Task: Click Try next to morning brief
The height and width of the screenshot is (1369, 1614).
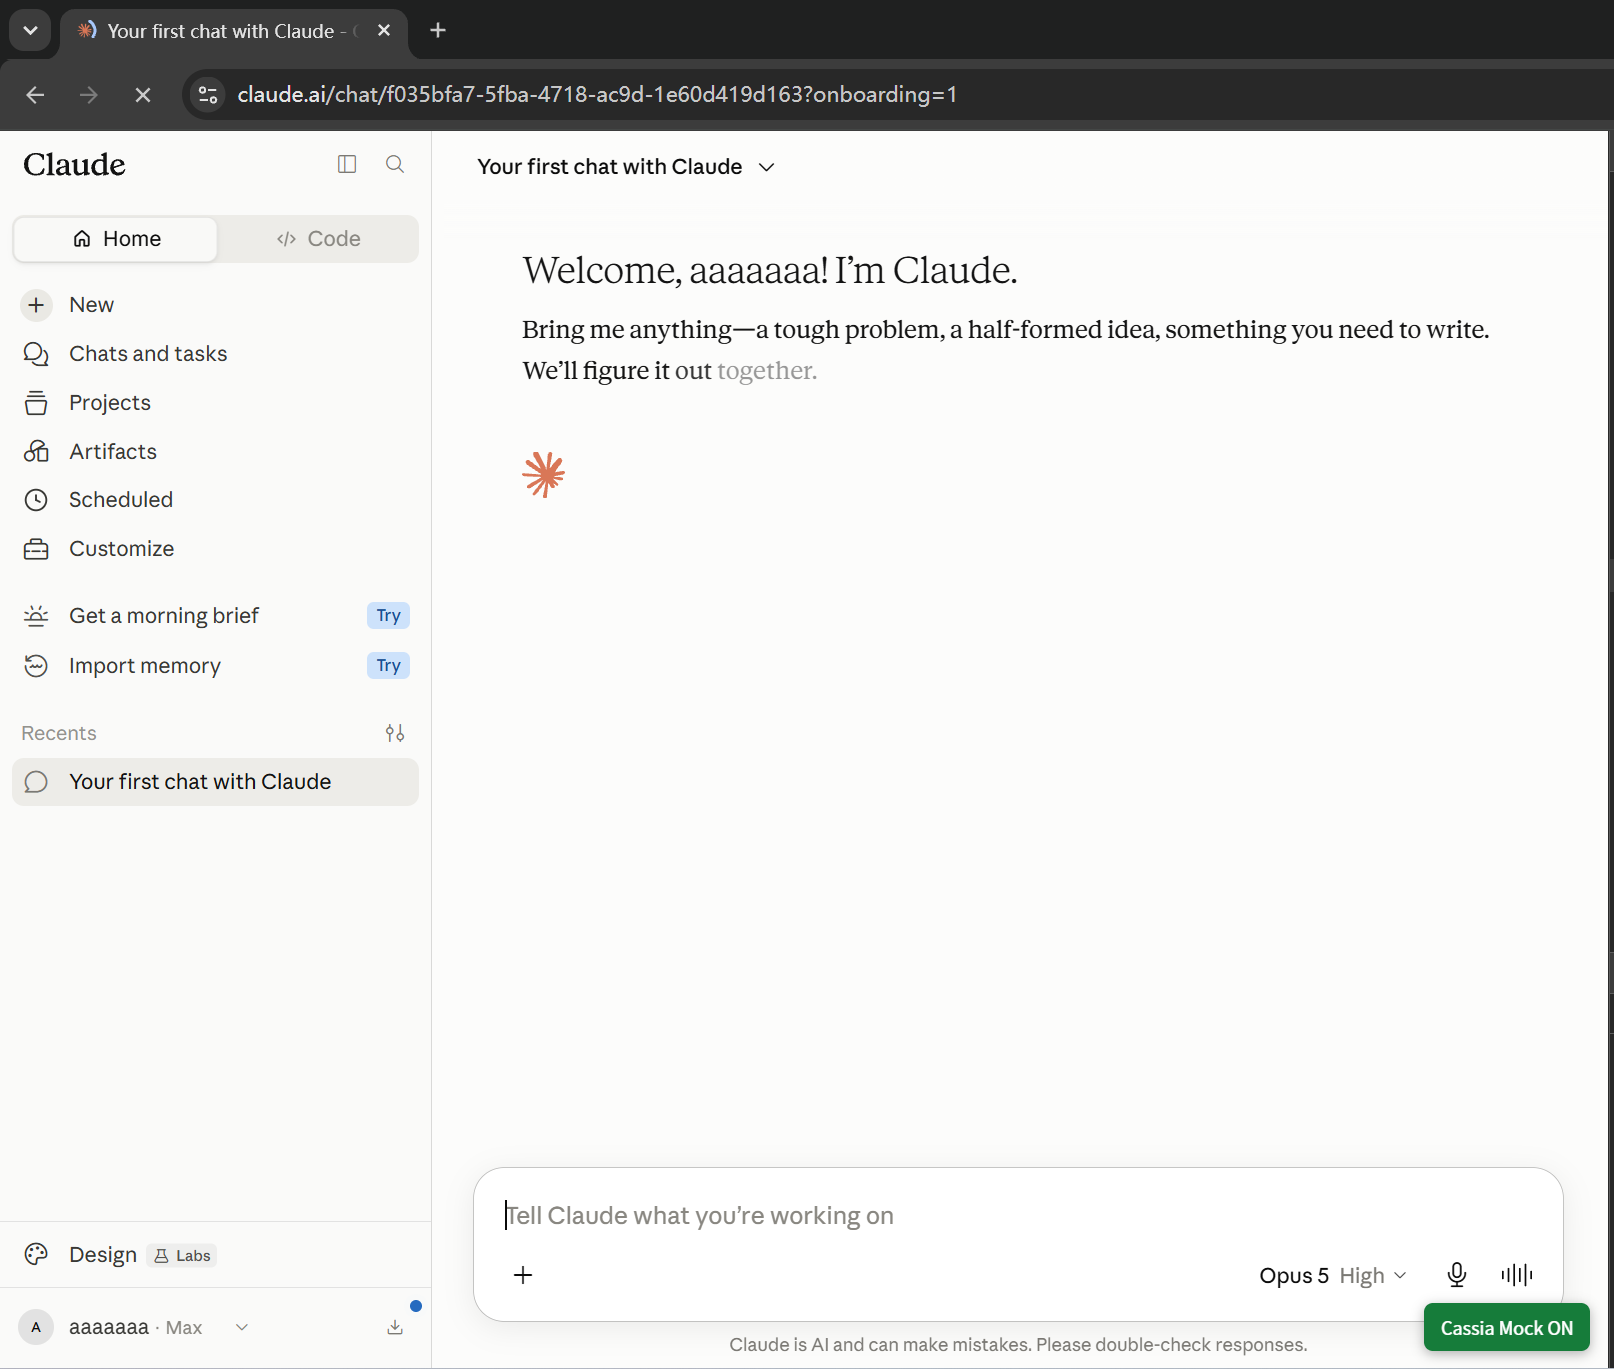Action: tap(388, 616)
